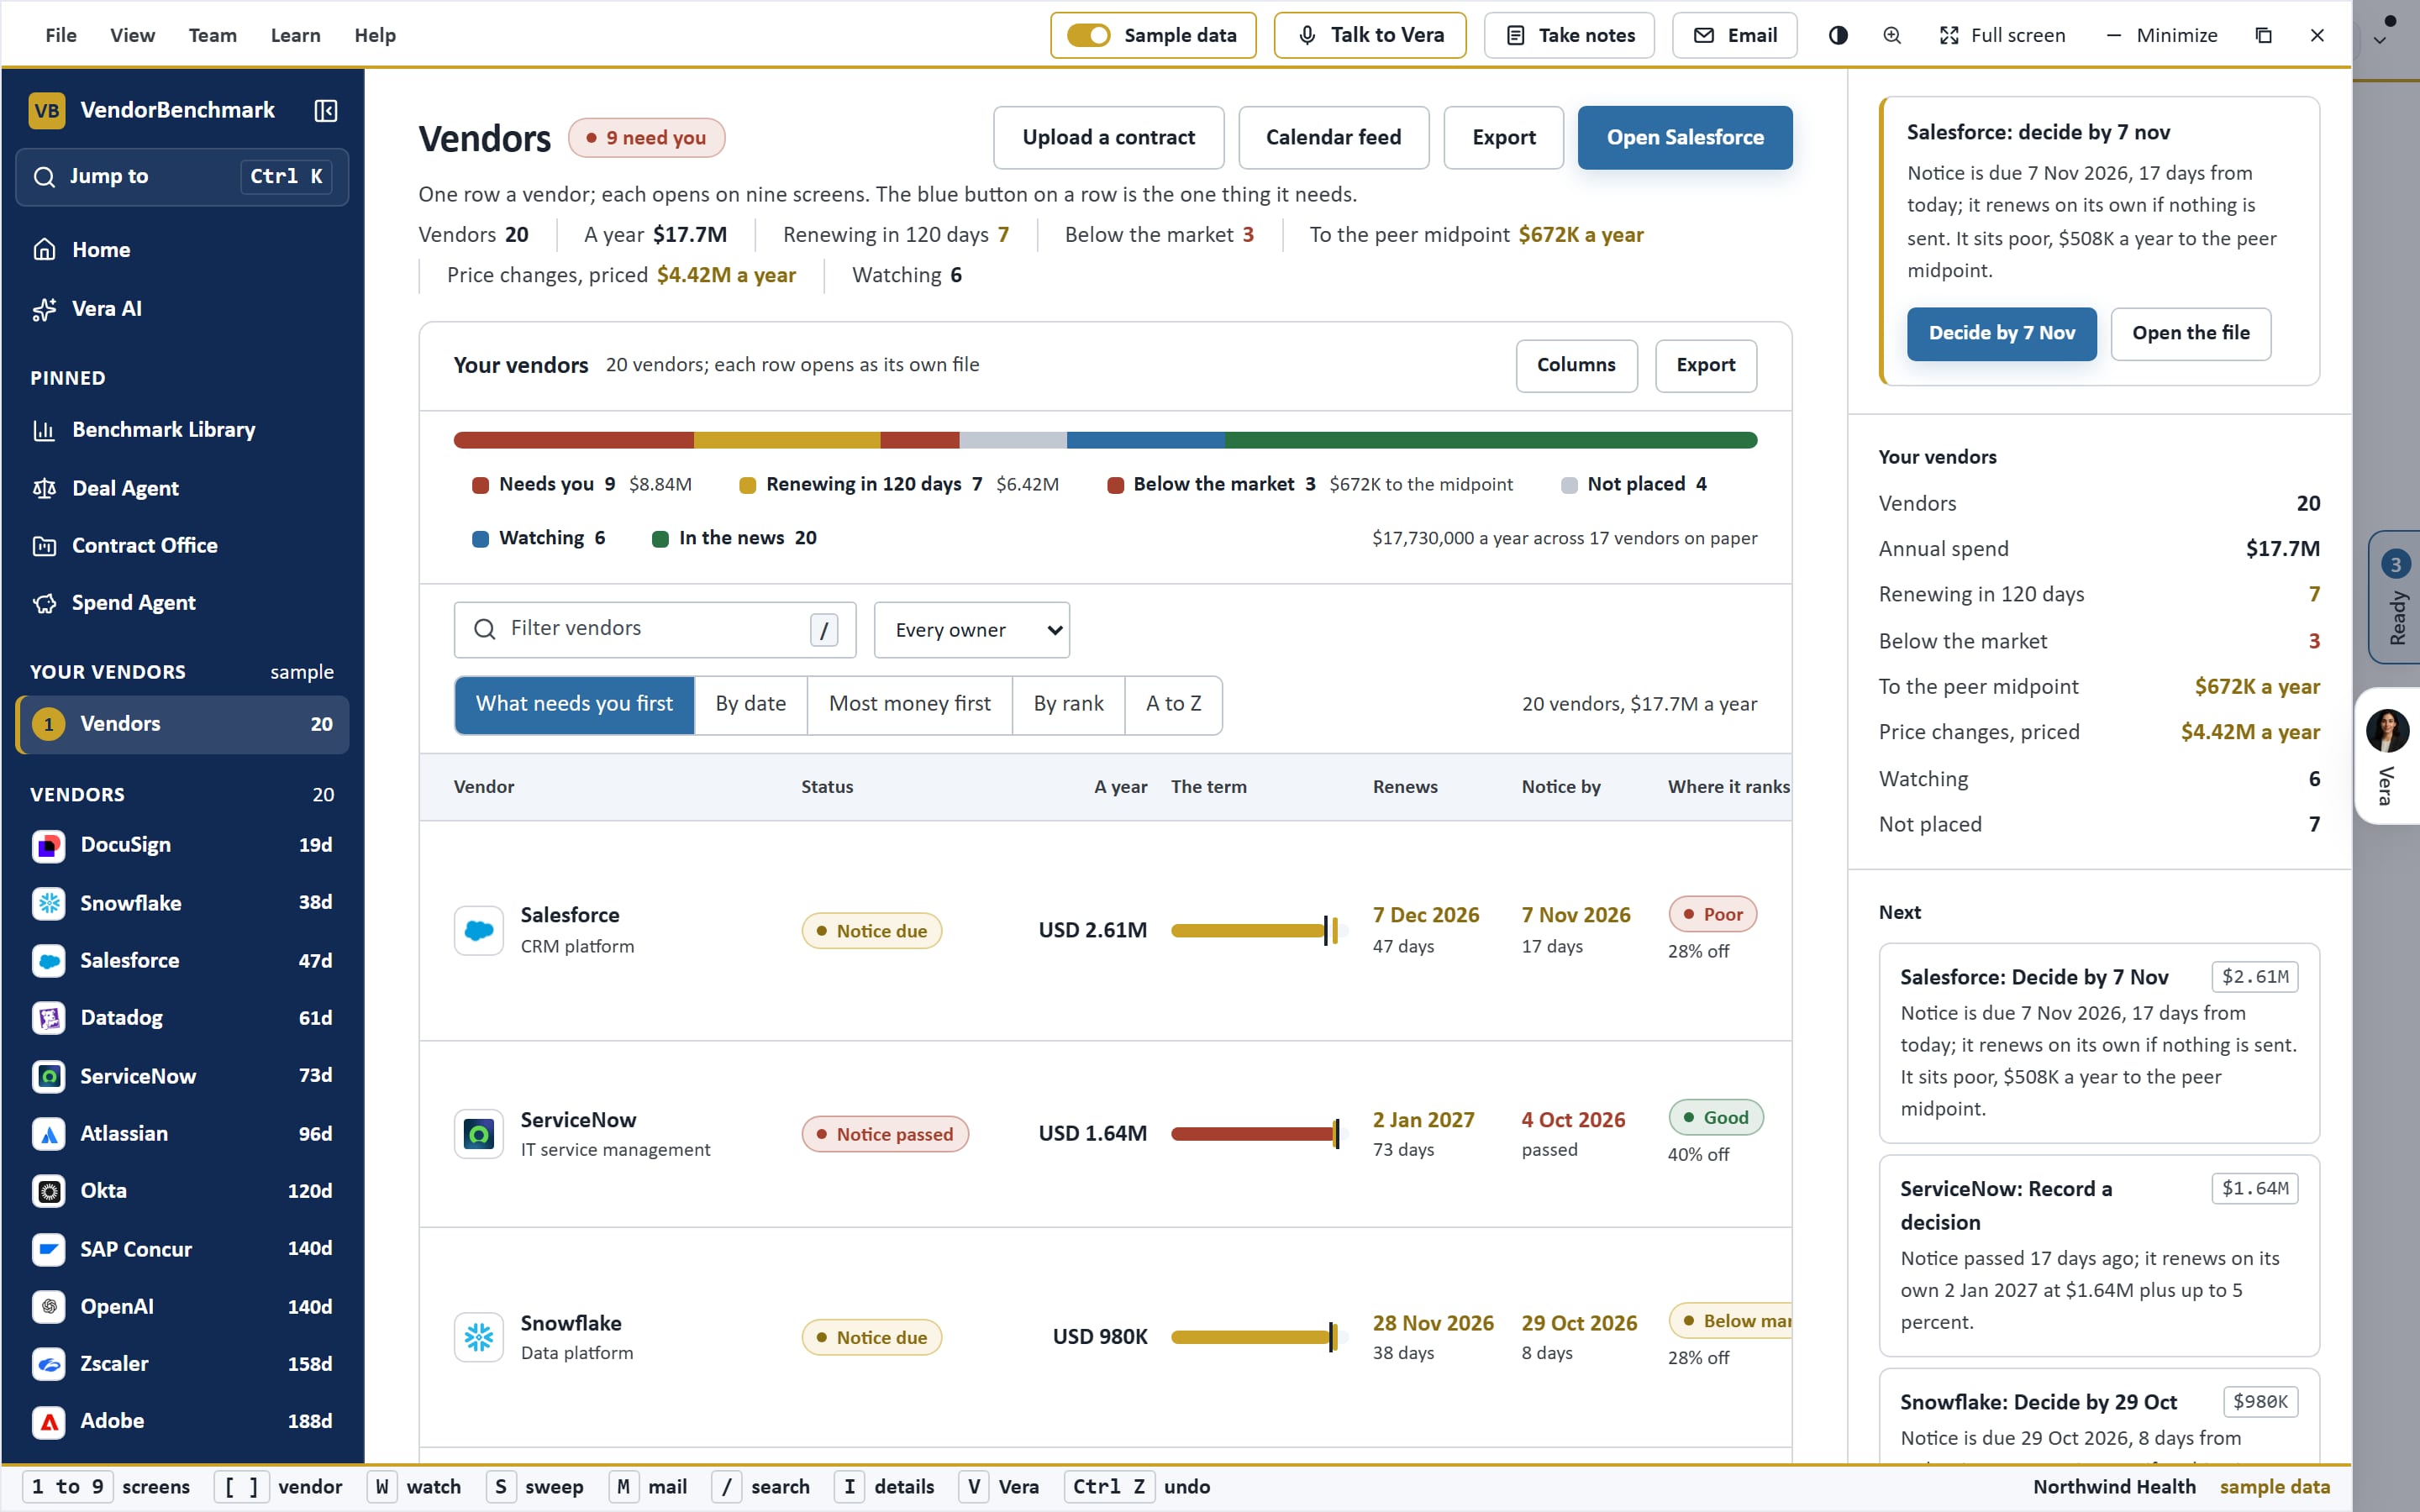
Task: Open the Contract Office pinned item
Action: click(x=182, y=546)
